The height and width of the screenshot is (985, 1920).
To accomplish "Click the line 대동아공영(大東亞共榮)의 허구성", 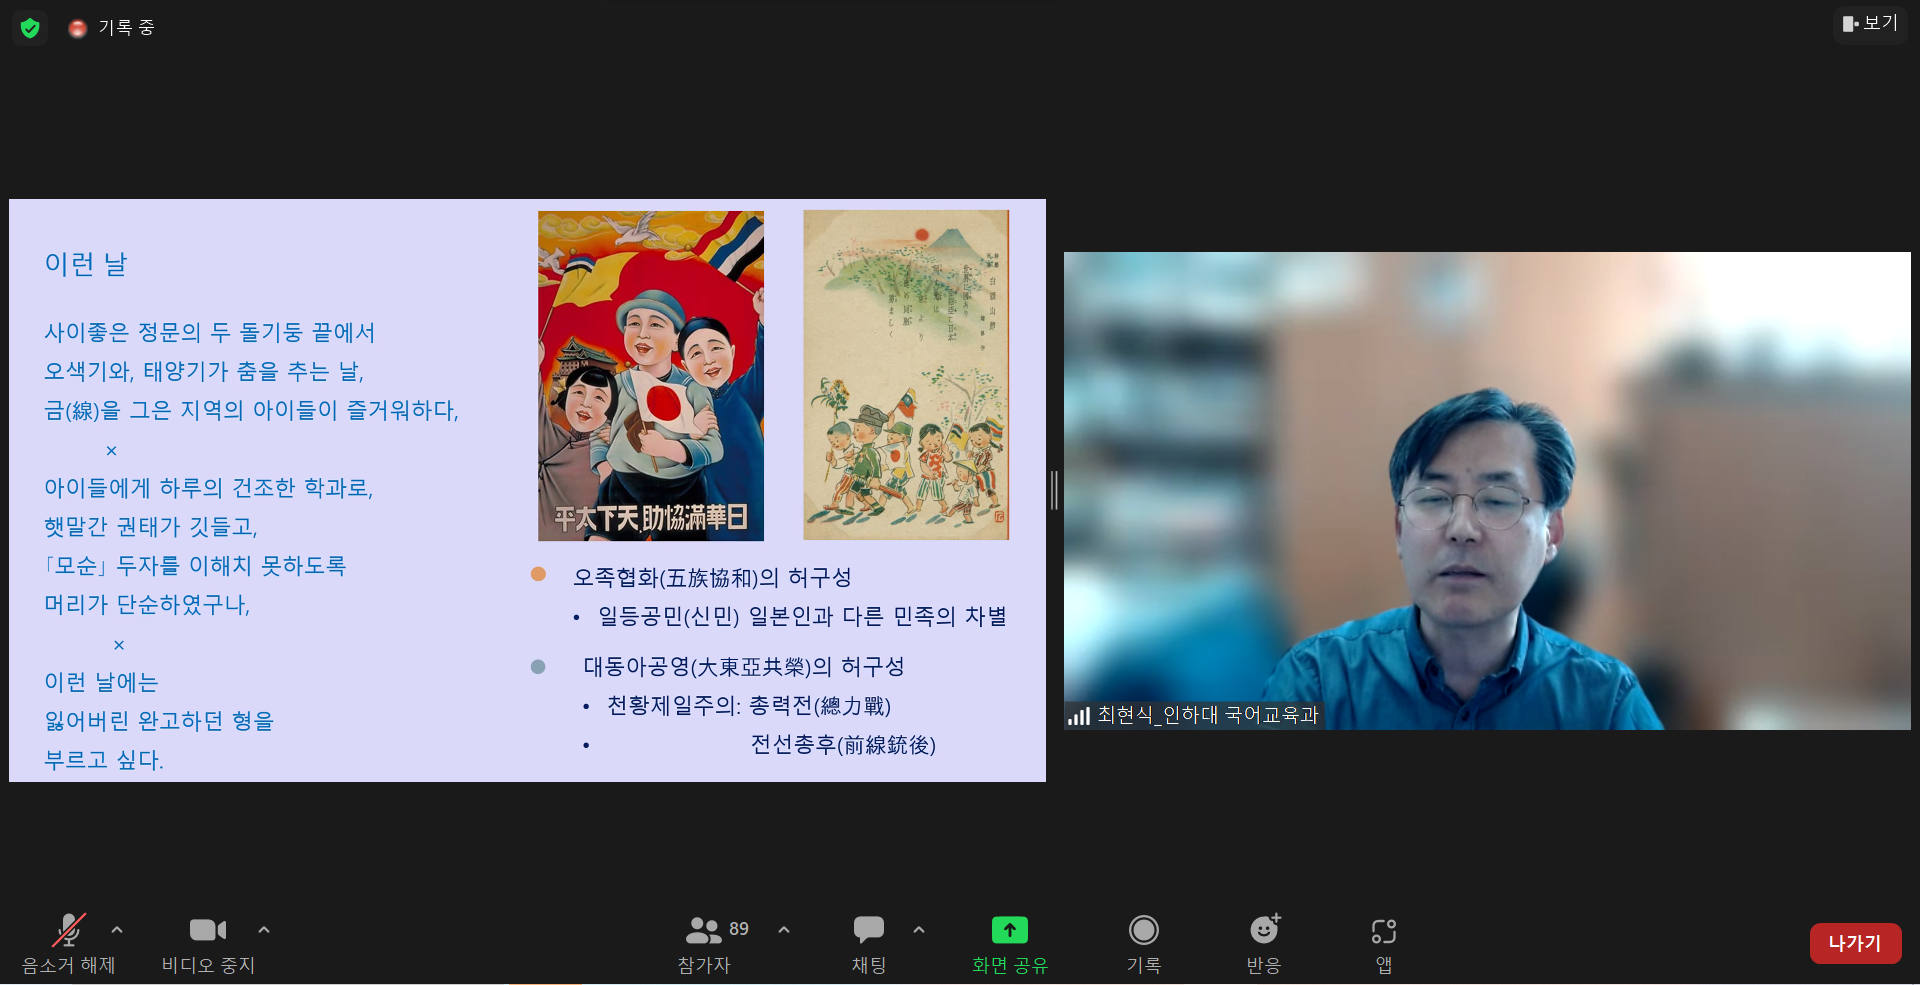I will (x=744, y=666).
